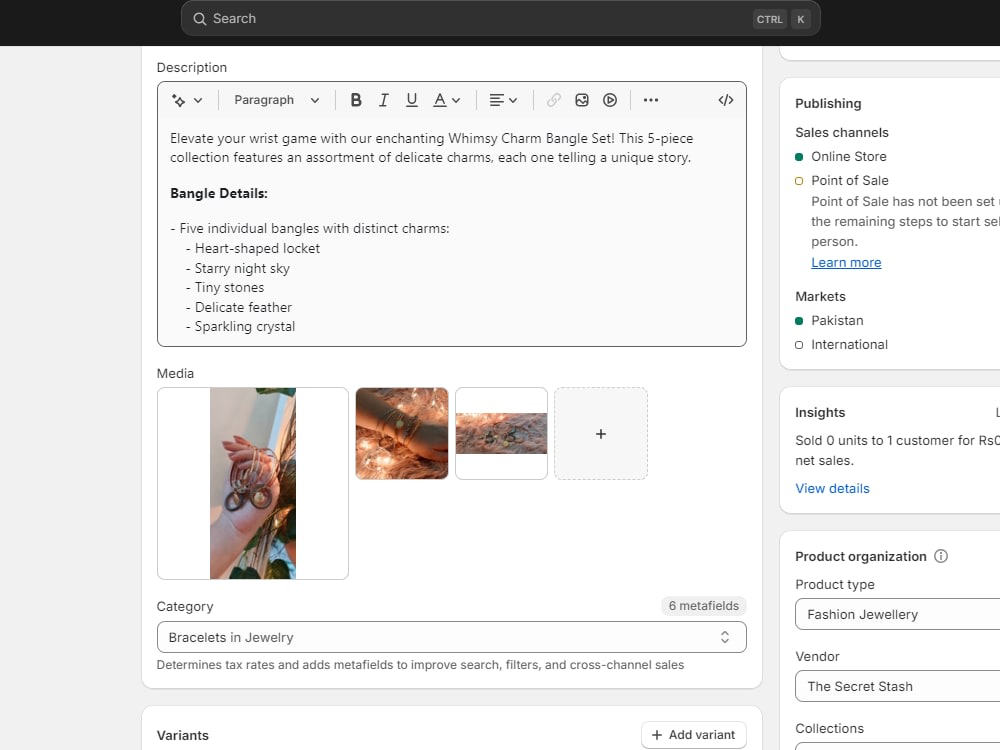Image resolution: width=1000 pixels, height=750 pixels.
Task: Open the Paragraph style dropdown
Action: click(x=276, y=100)
